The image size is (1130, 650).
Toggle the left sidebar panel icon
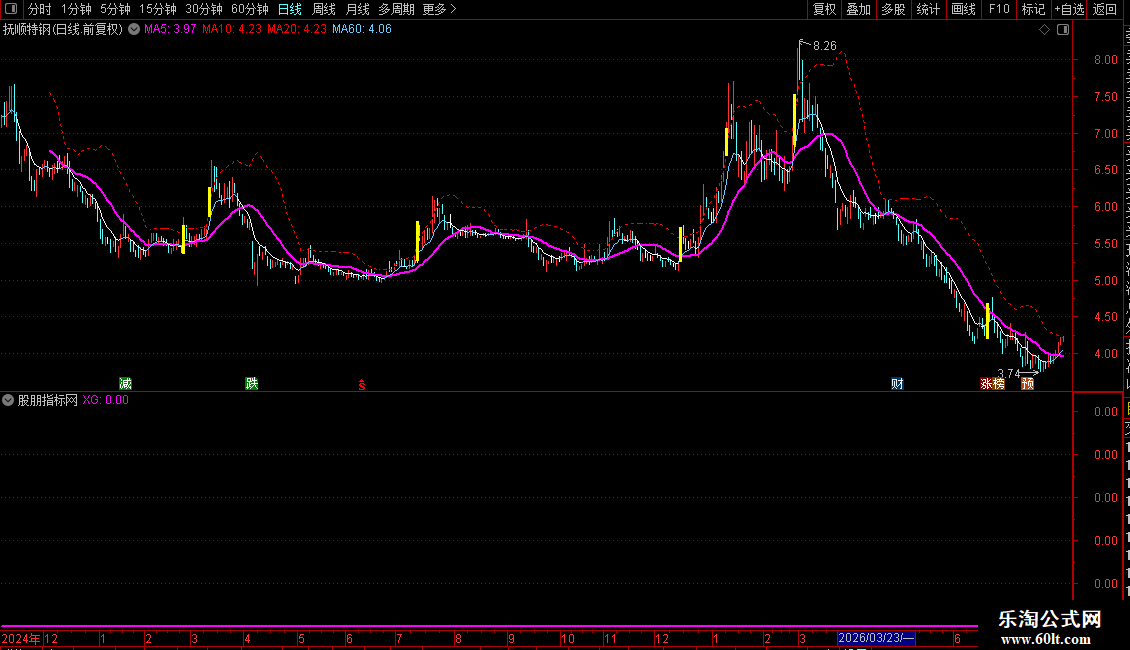[11, 9]
